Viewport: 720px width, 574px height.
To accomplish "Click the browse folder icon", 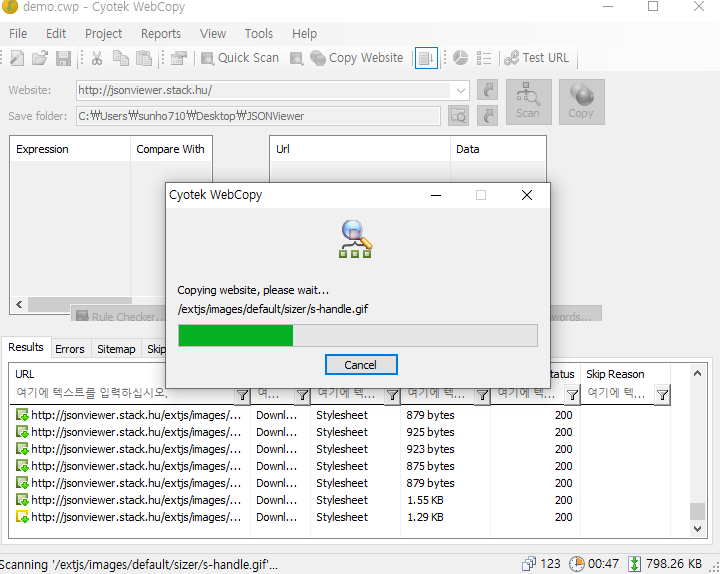I will coord(458,116).
